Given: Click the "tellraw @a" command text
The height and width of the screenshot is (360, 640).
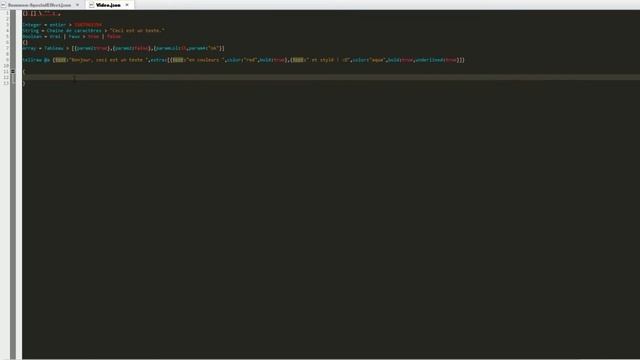Looking at the screenshot, I should coord(36,60).
